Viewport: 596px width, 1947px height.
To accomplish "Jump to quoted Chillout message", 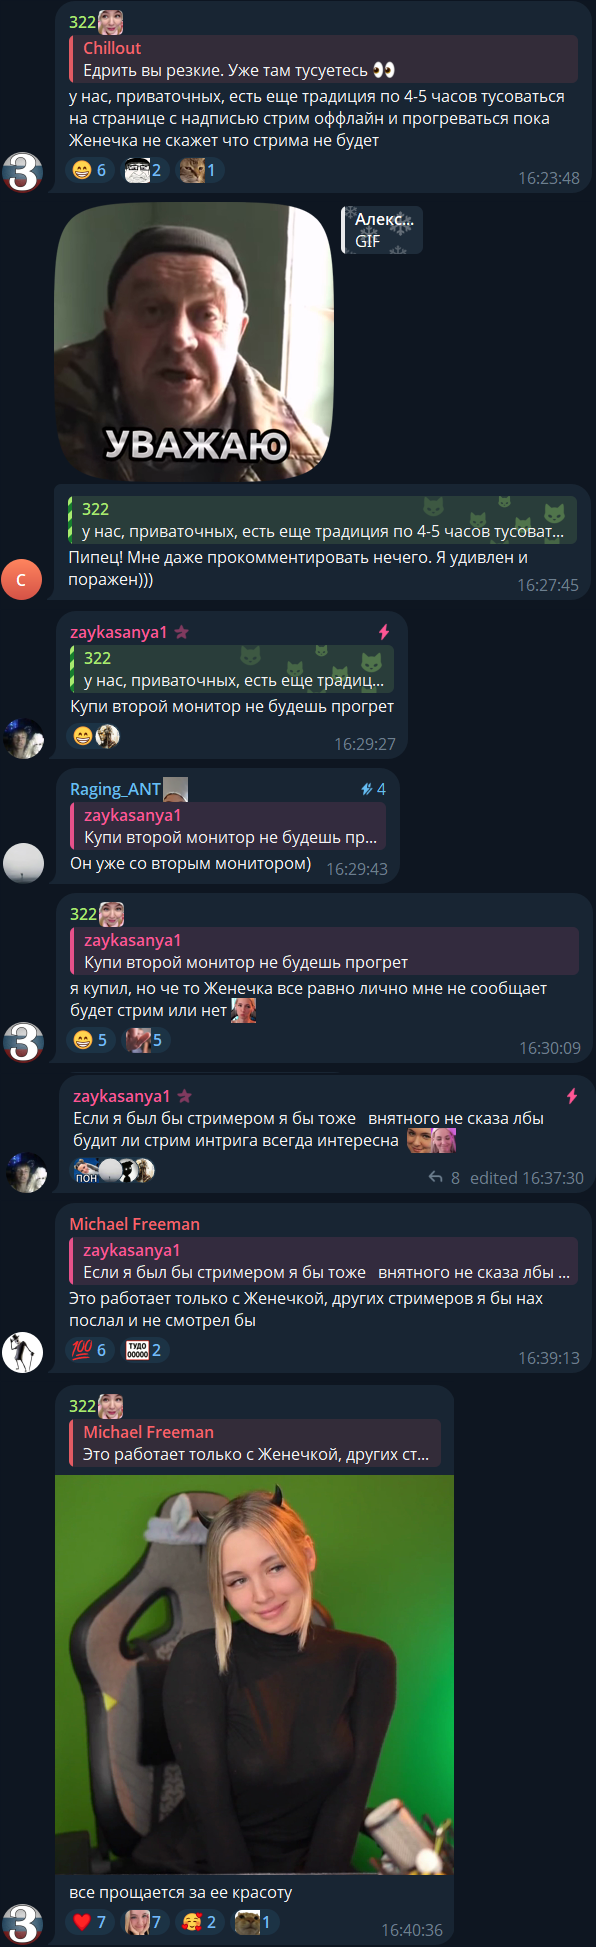I will (324, 59).
